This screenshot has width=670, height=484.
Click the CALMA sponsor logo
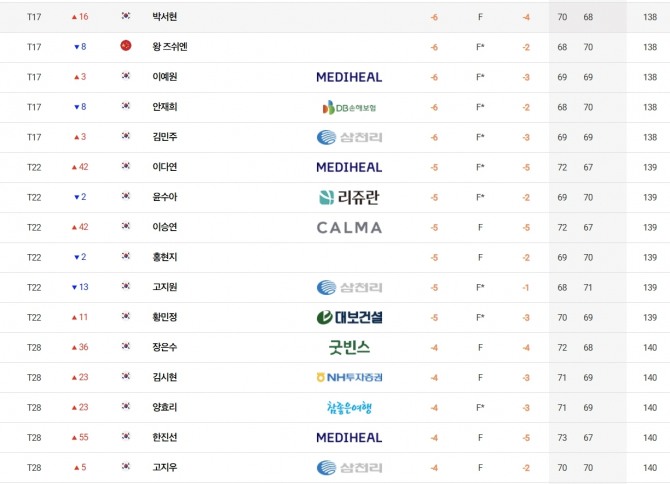click(349, 227)
